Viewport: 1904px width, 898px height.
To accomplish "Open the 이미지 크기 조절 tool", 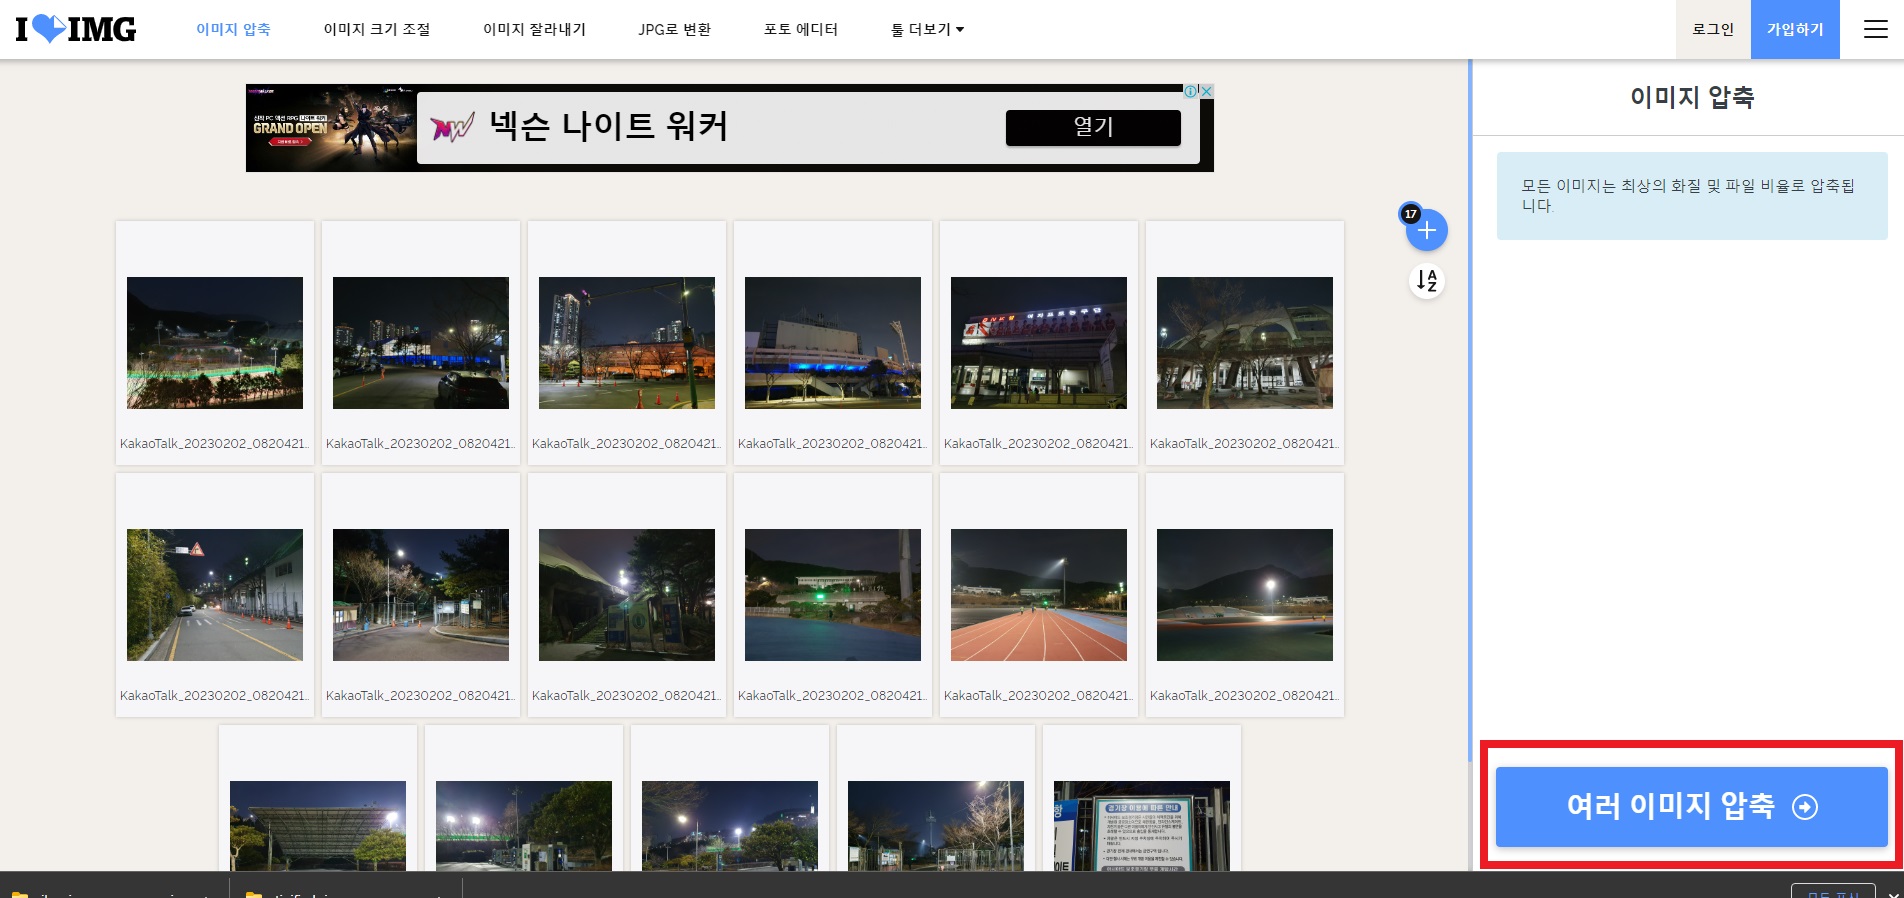I will click(377, 29).
